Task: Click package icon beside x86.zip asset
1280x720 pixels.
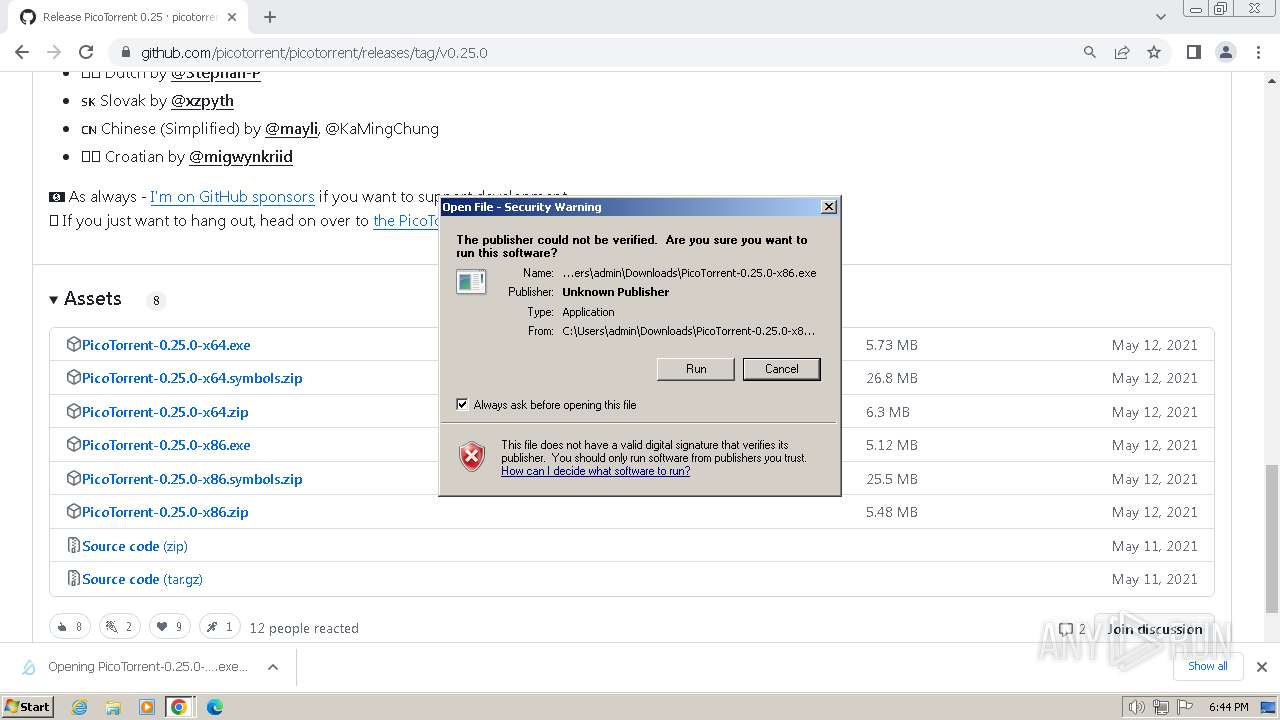Action: point(73,511)
